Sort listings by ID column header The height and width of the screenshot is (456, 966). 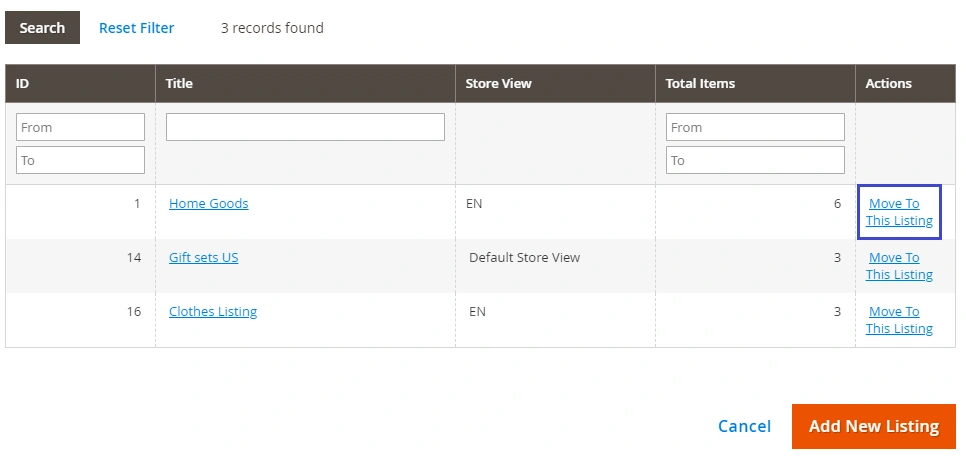[x=22, y=84]
